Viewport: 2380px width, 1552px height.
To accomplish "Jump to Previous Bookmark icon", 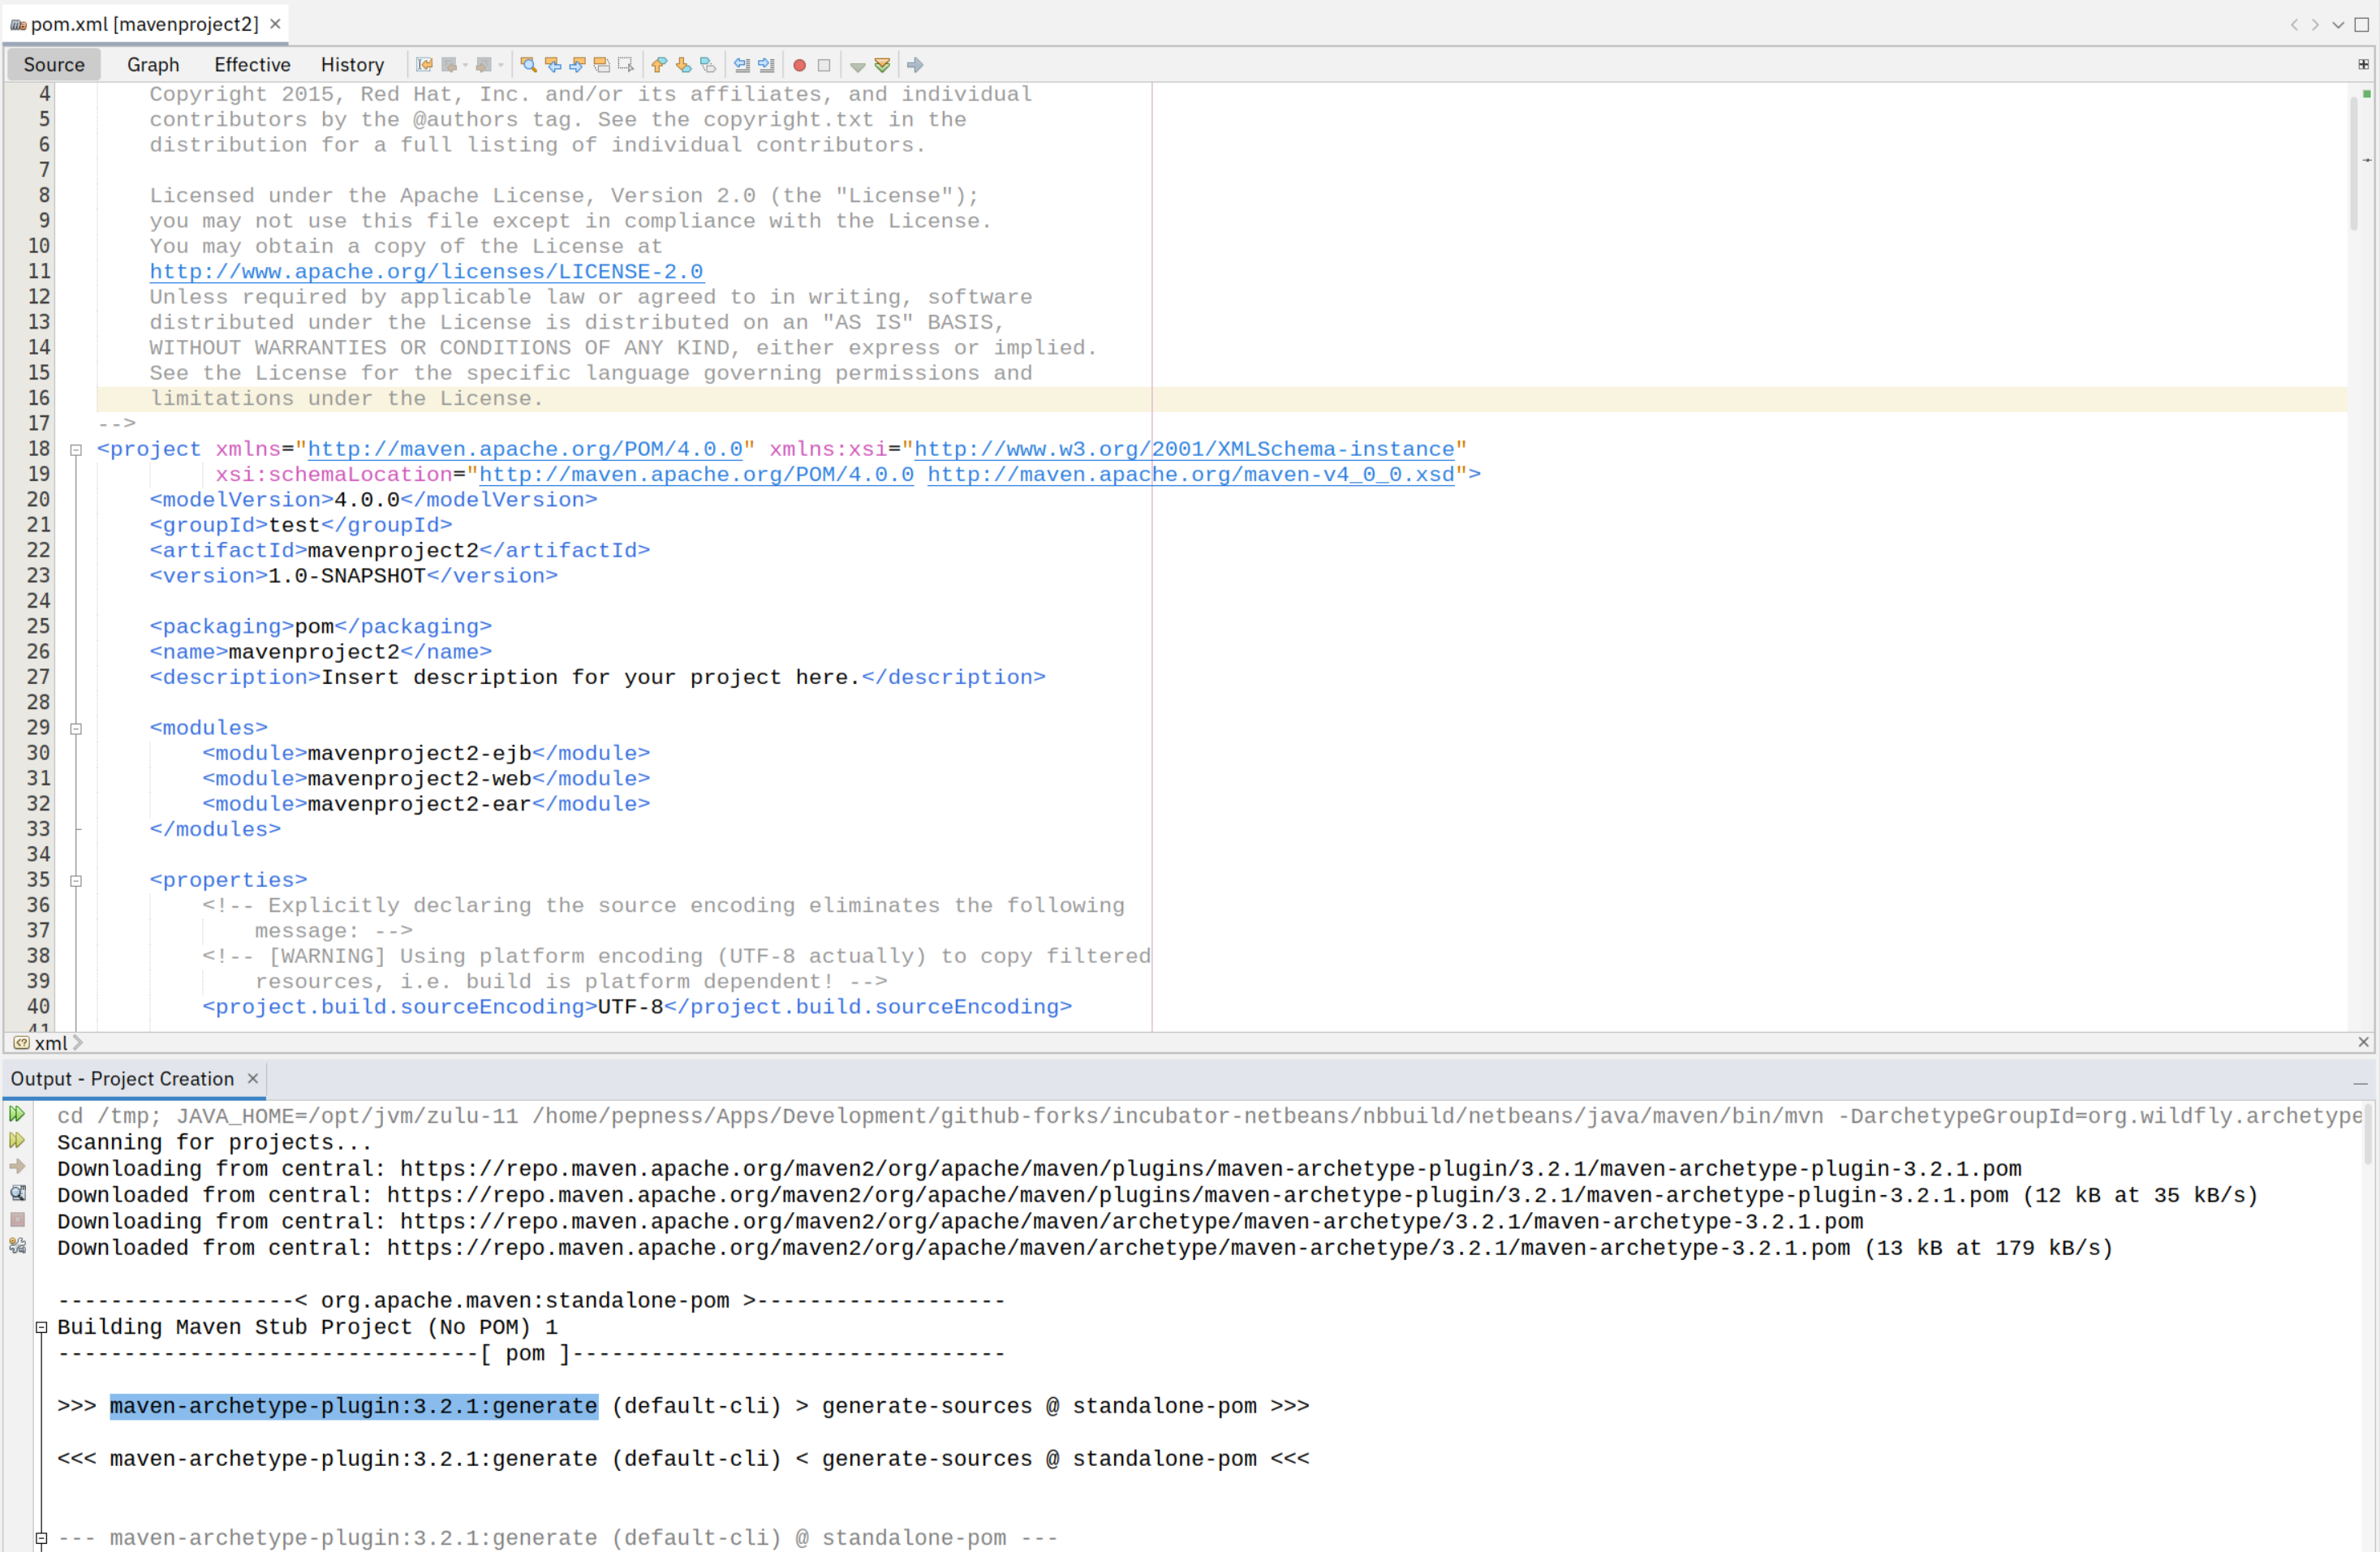I will point(659,65).
